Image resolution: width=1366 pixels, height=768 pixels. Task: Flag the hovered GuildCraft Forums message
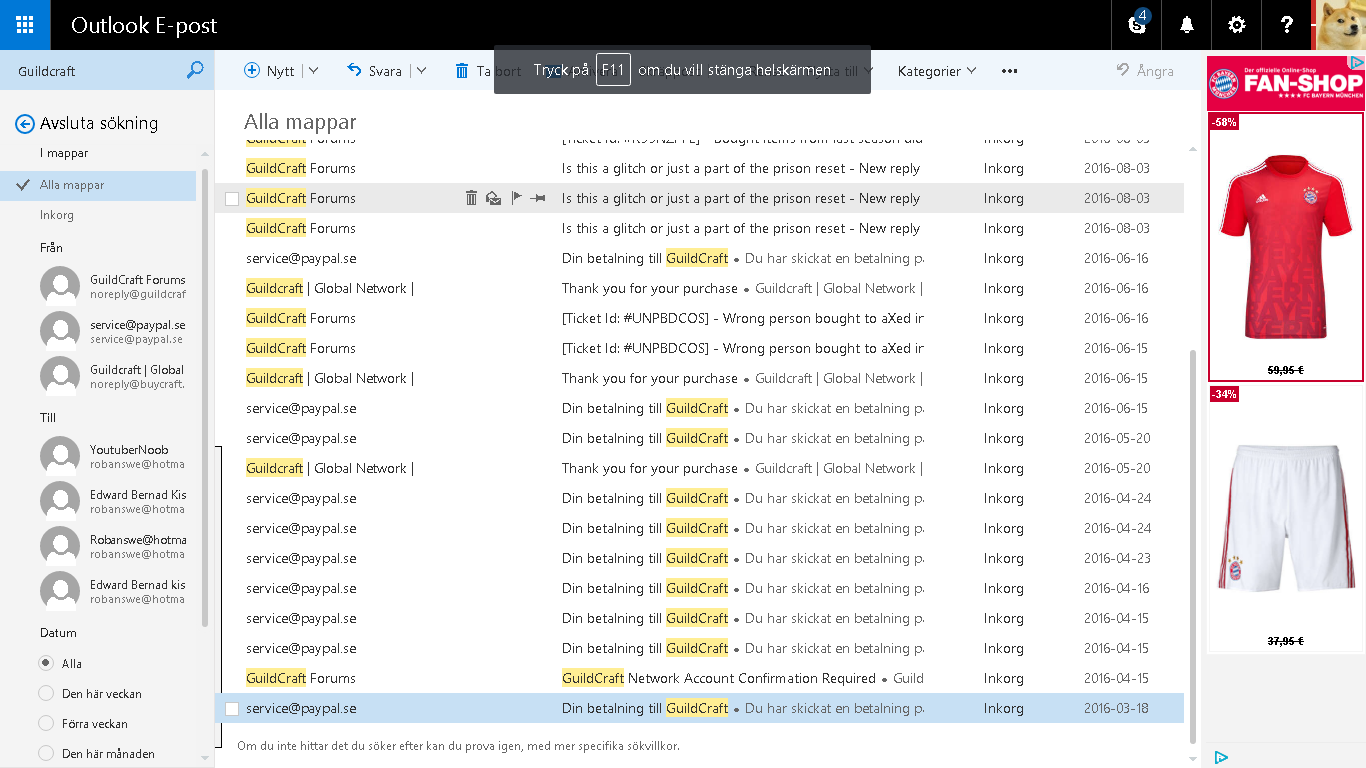click(x=516, y=198)
